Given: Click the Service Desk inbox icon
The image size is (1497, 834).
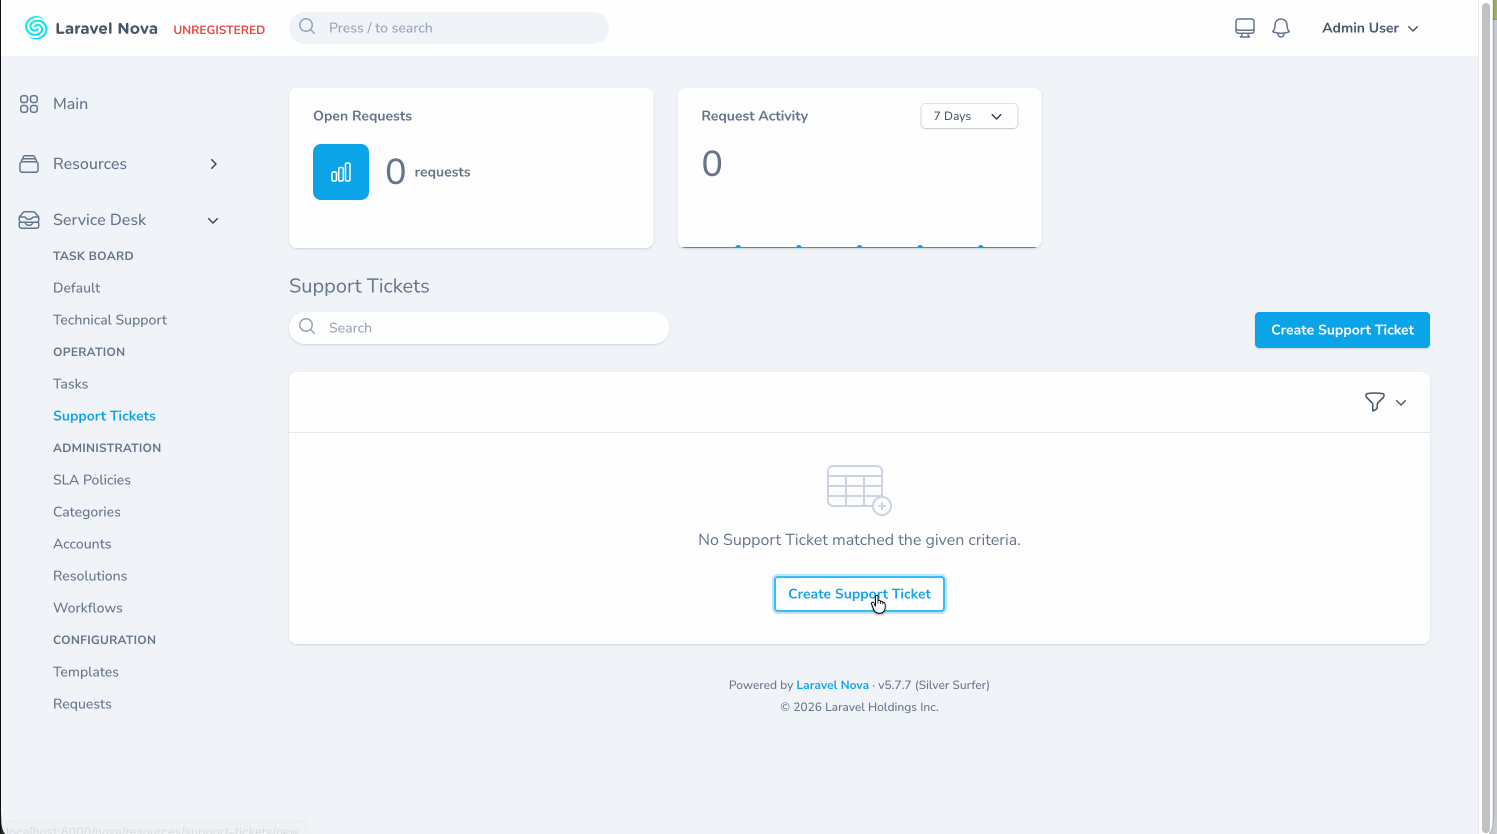Looking at the screenshot, I should tap(29, 220).
